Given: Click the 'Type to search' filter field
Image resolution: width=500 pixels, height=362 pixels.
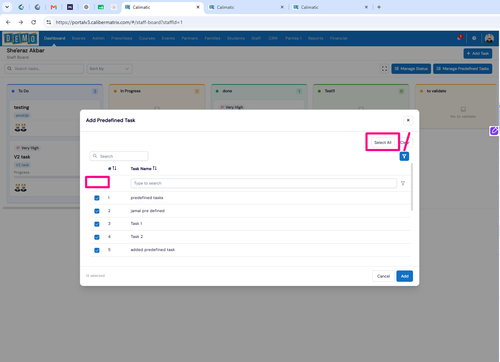Looking at the screenshot, I should click(x=263, y=183).
